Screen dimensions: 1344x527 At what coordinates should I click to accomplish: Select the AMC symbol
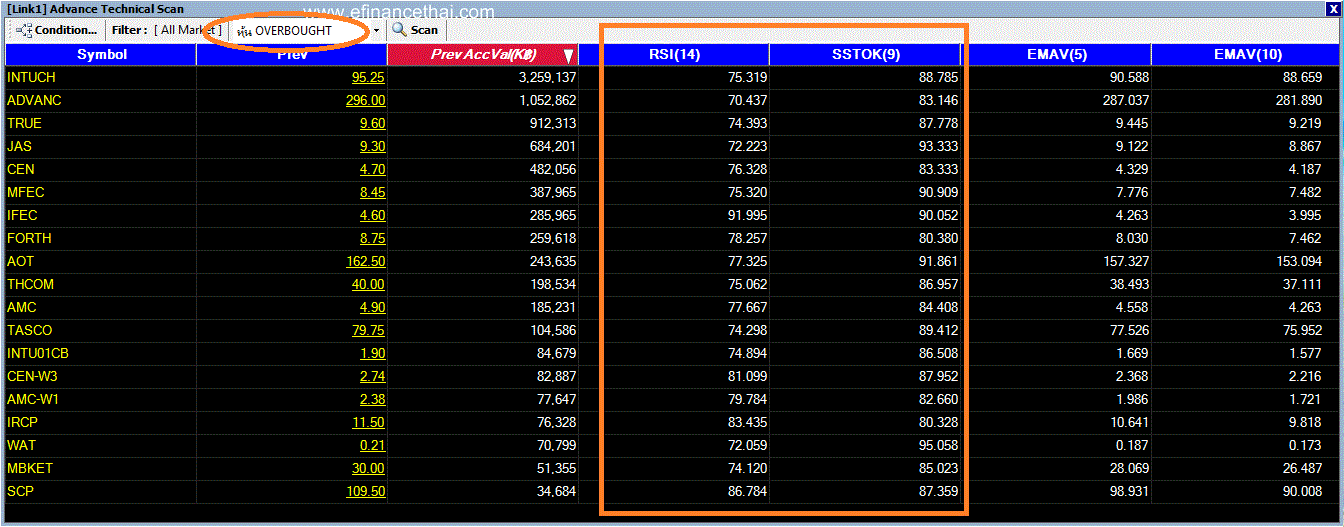coord(22,307)
